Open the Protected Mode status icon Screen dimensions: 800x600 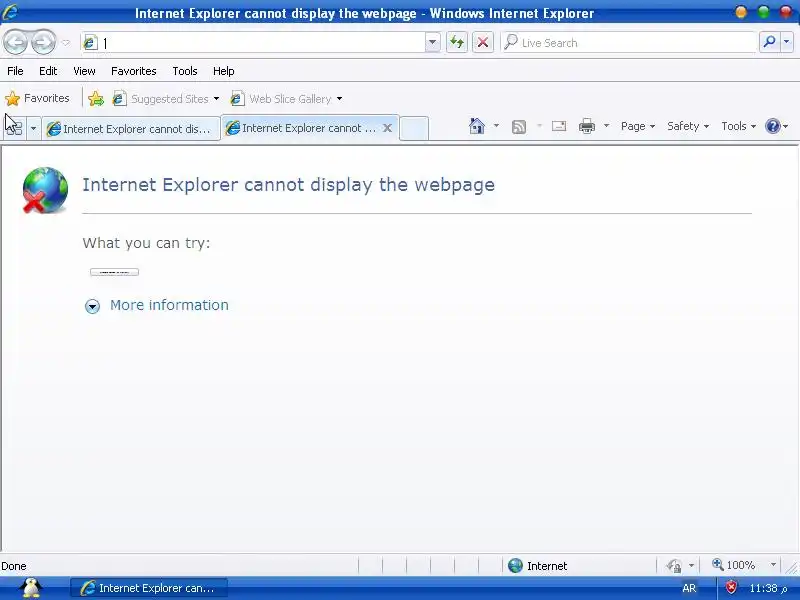click(674, 565)
